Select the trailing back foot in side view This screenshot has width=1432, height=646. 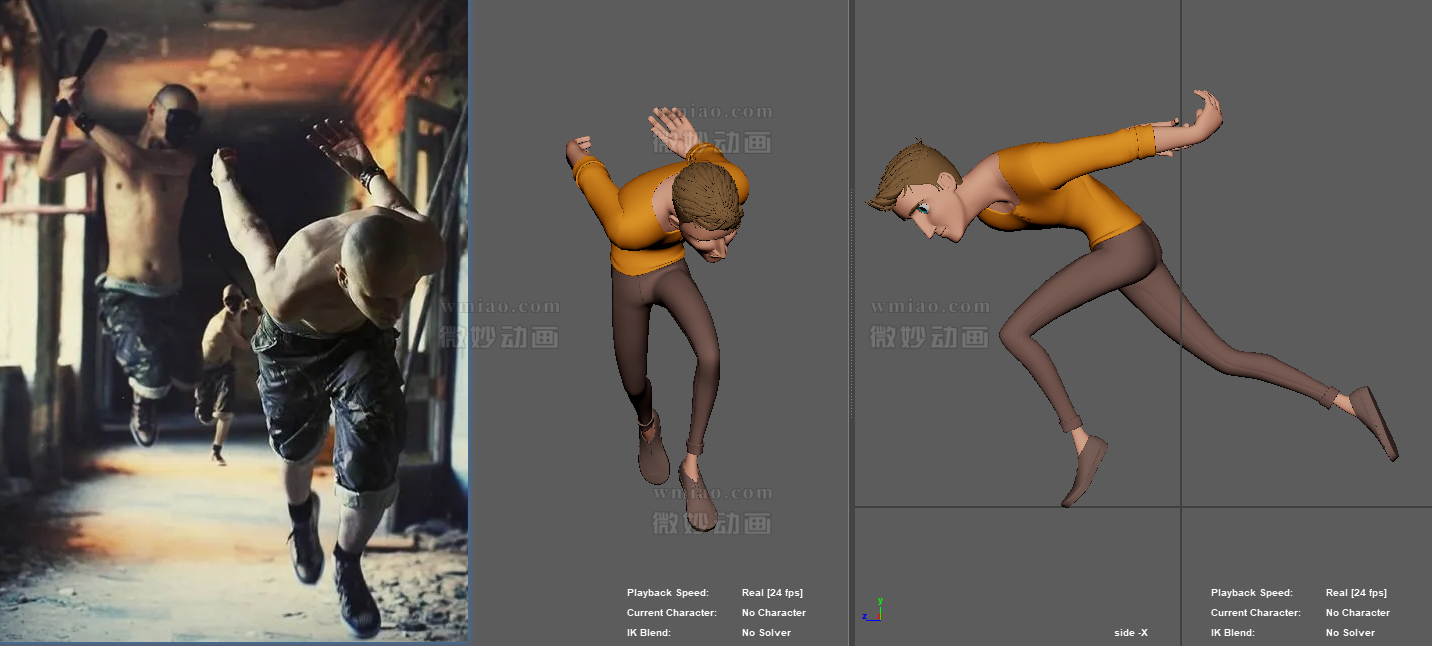(1377, 420)
